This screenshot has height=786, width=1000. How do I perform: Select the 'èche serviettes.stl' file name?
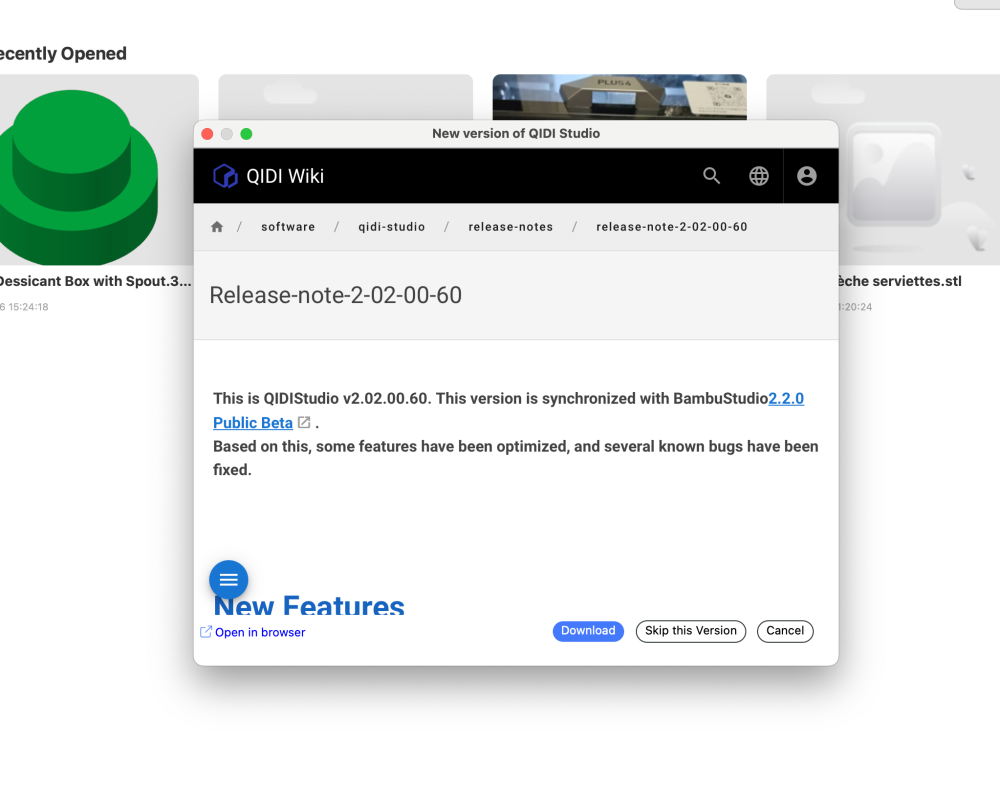coord(900,281)
